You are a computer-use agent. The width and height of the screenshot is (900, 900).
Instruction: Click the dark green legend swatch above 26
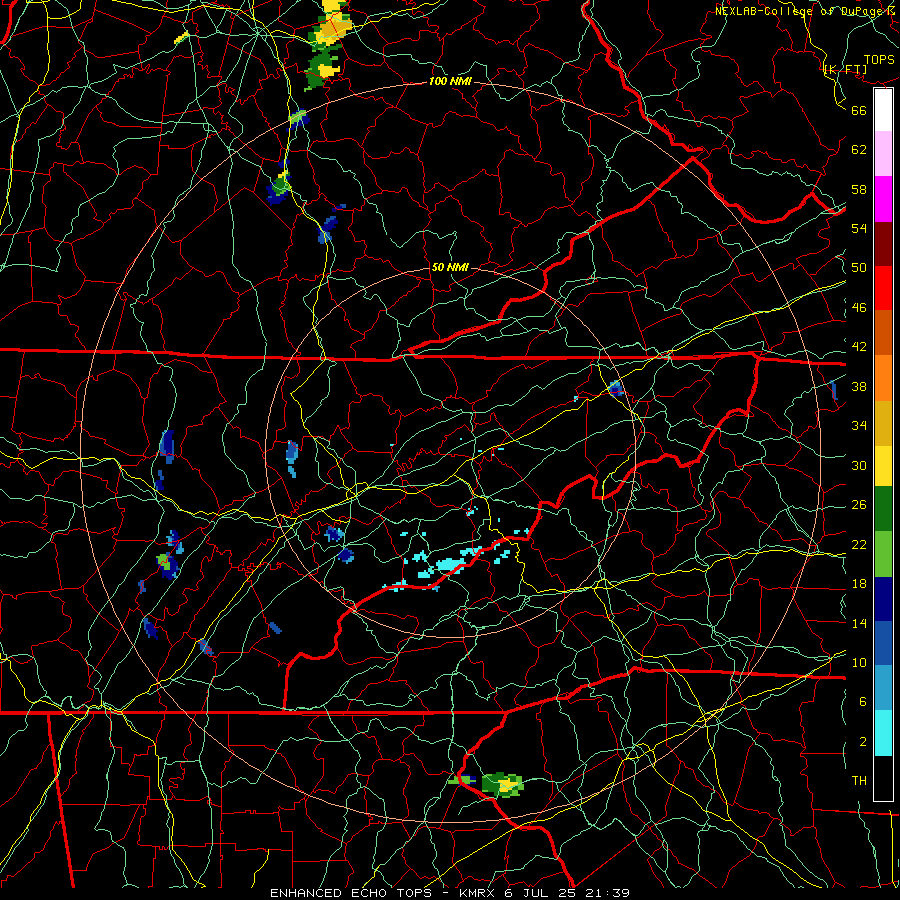883,509
